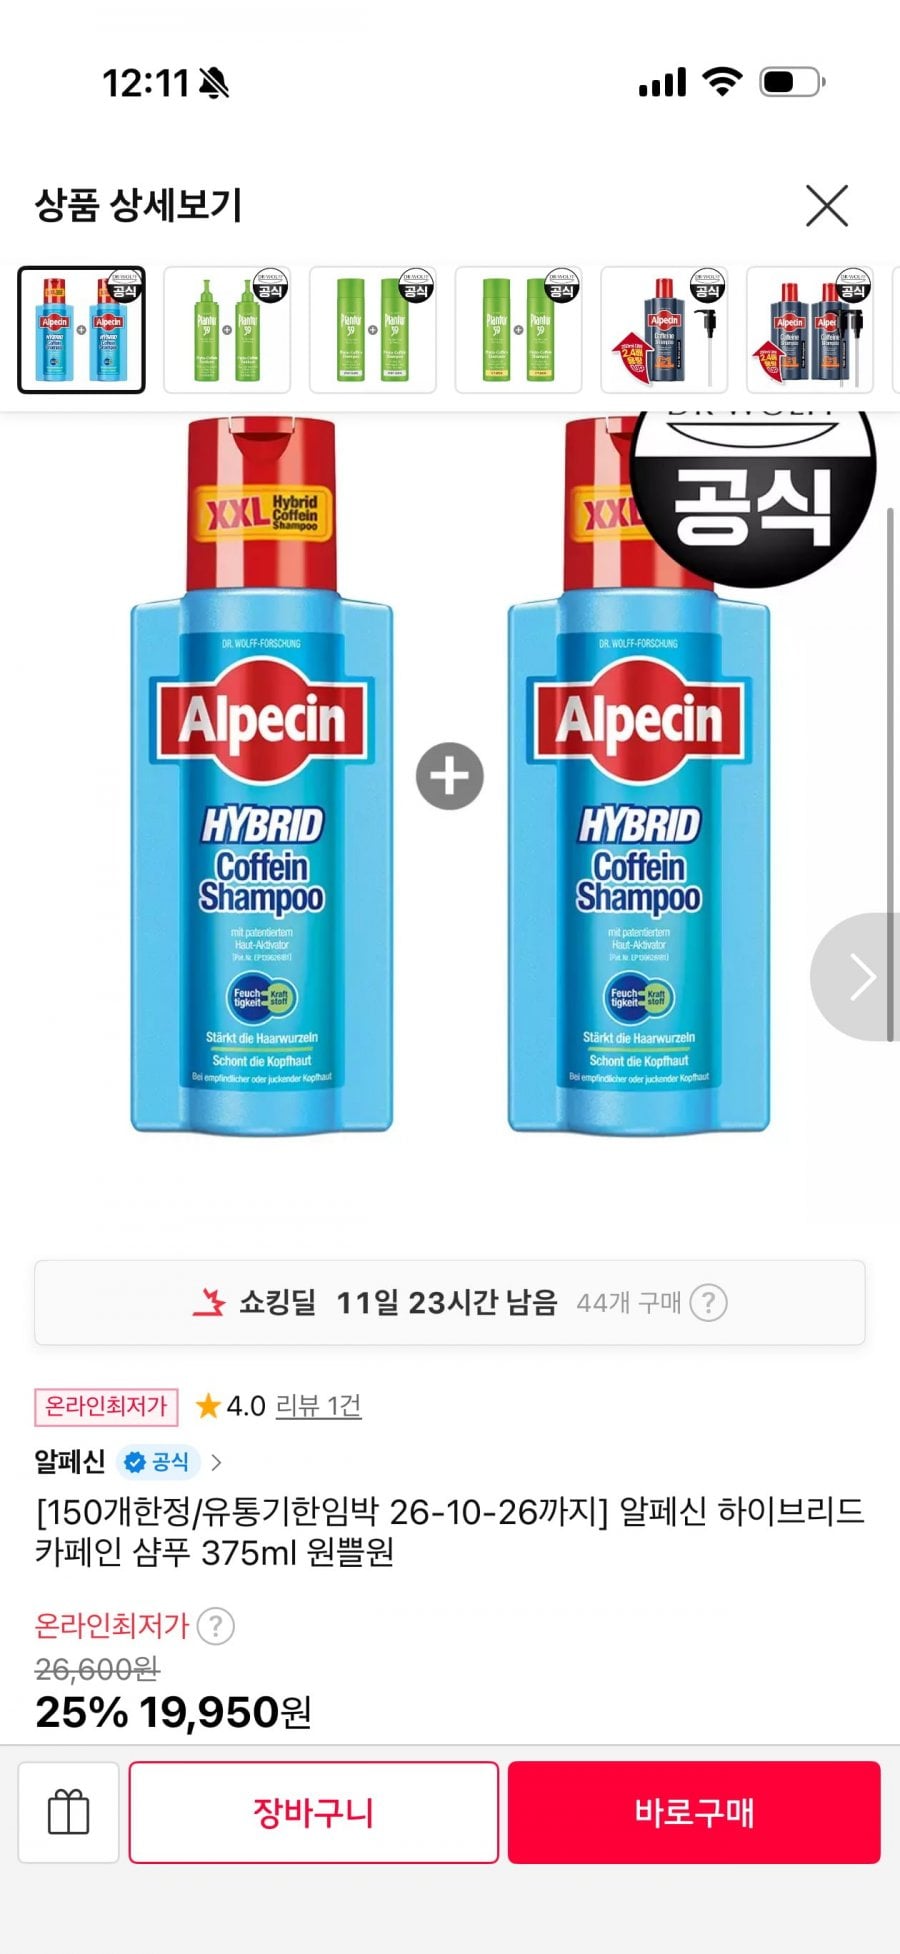Screen dimensions: 900x1954
Task: Expand the 알페신 brand chevron
Action: click(216, 1462)
